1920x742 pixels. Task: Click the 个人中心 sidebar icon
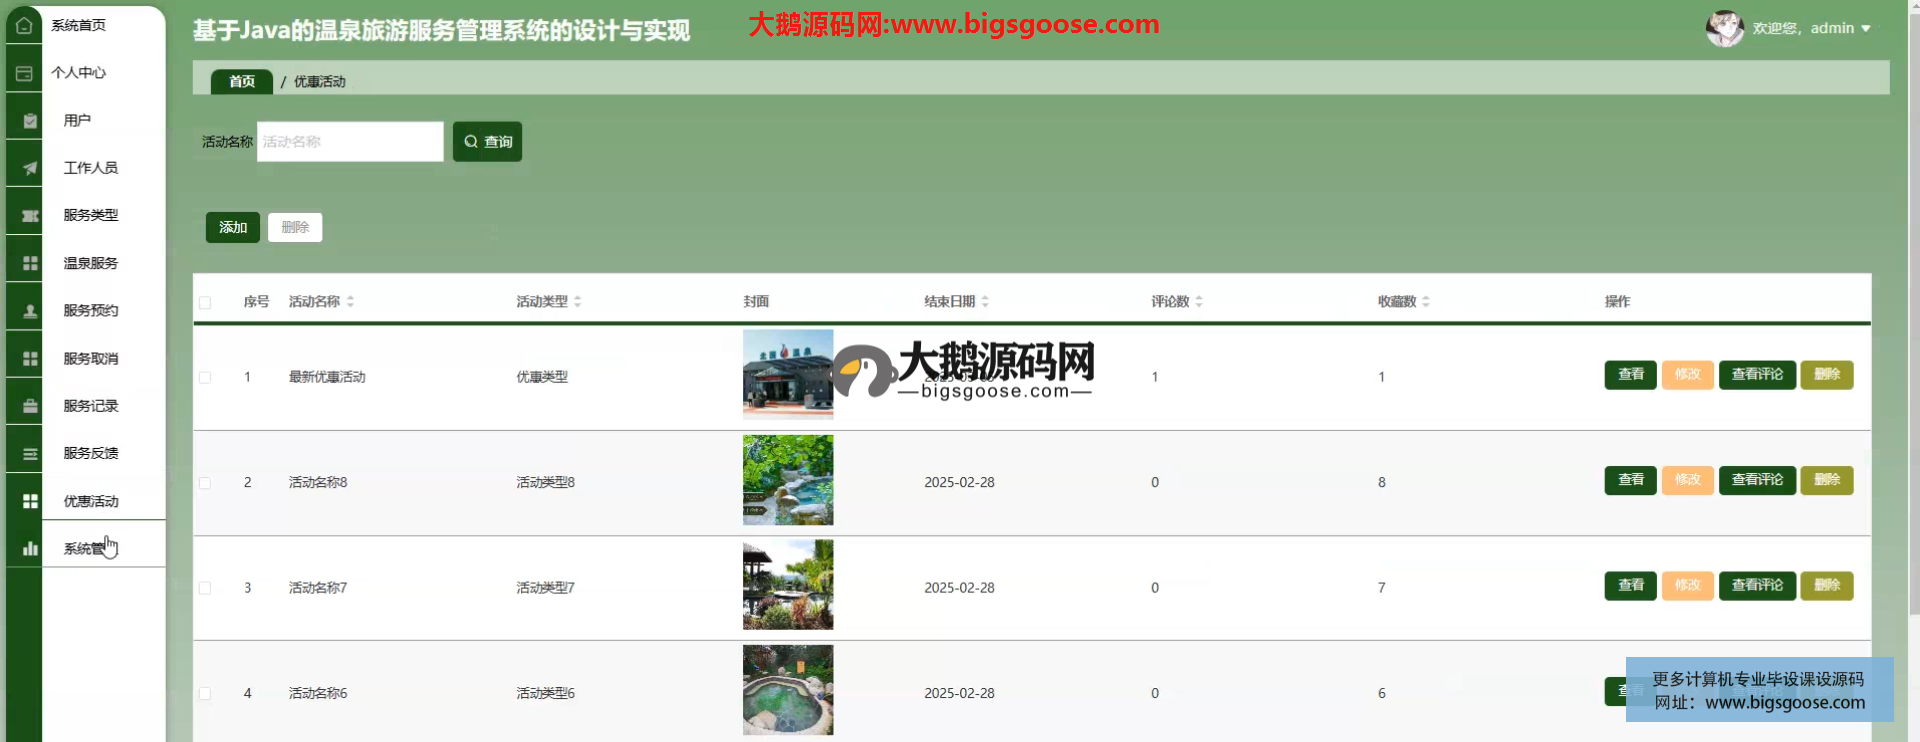point(24,73)
